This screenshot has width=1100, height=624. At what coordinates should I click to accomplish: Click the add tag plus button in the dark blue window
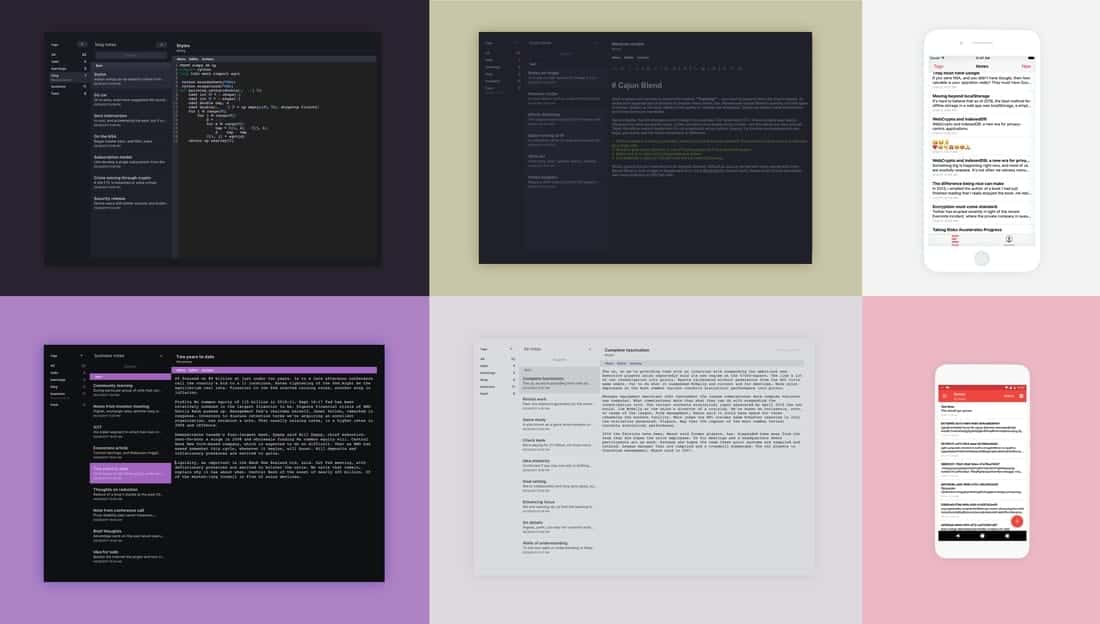tap(84, 45)
